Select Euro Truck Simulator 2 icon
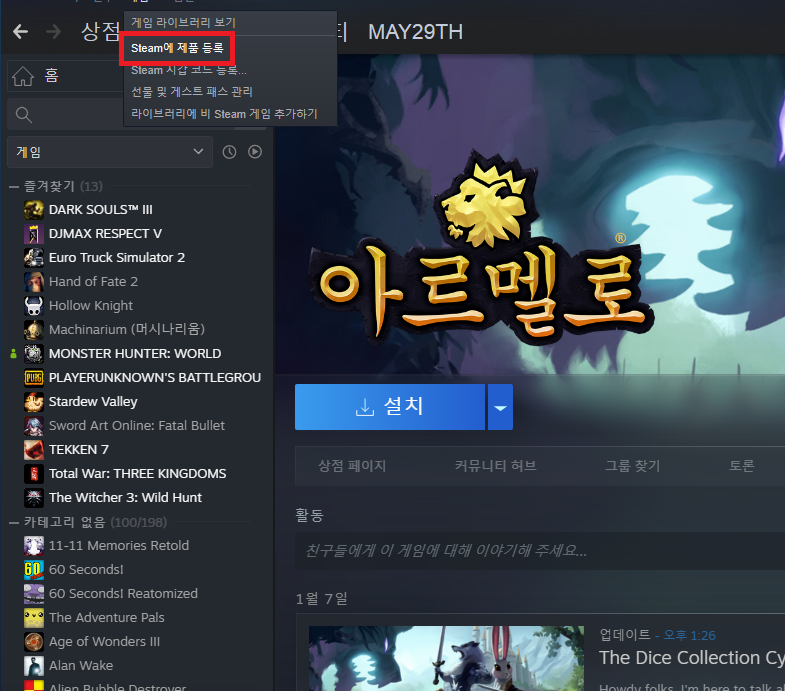 coord(34,258)
